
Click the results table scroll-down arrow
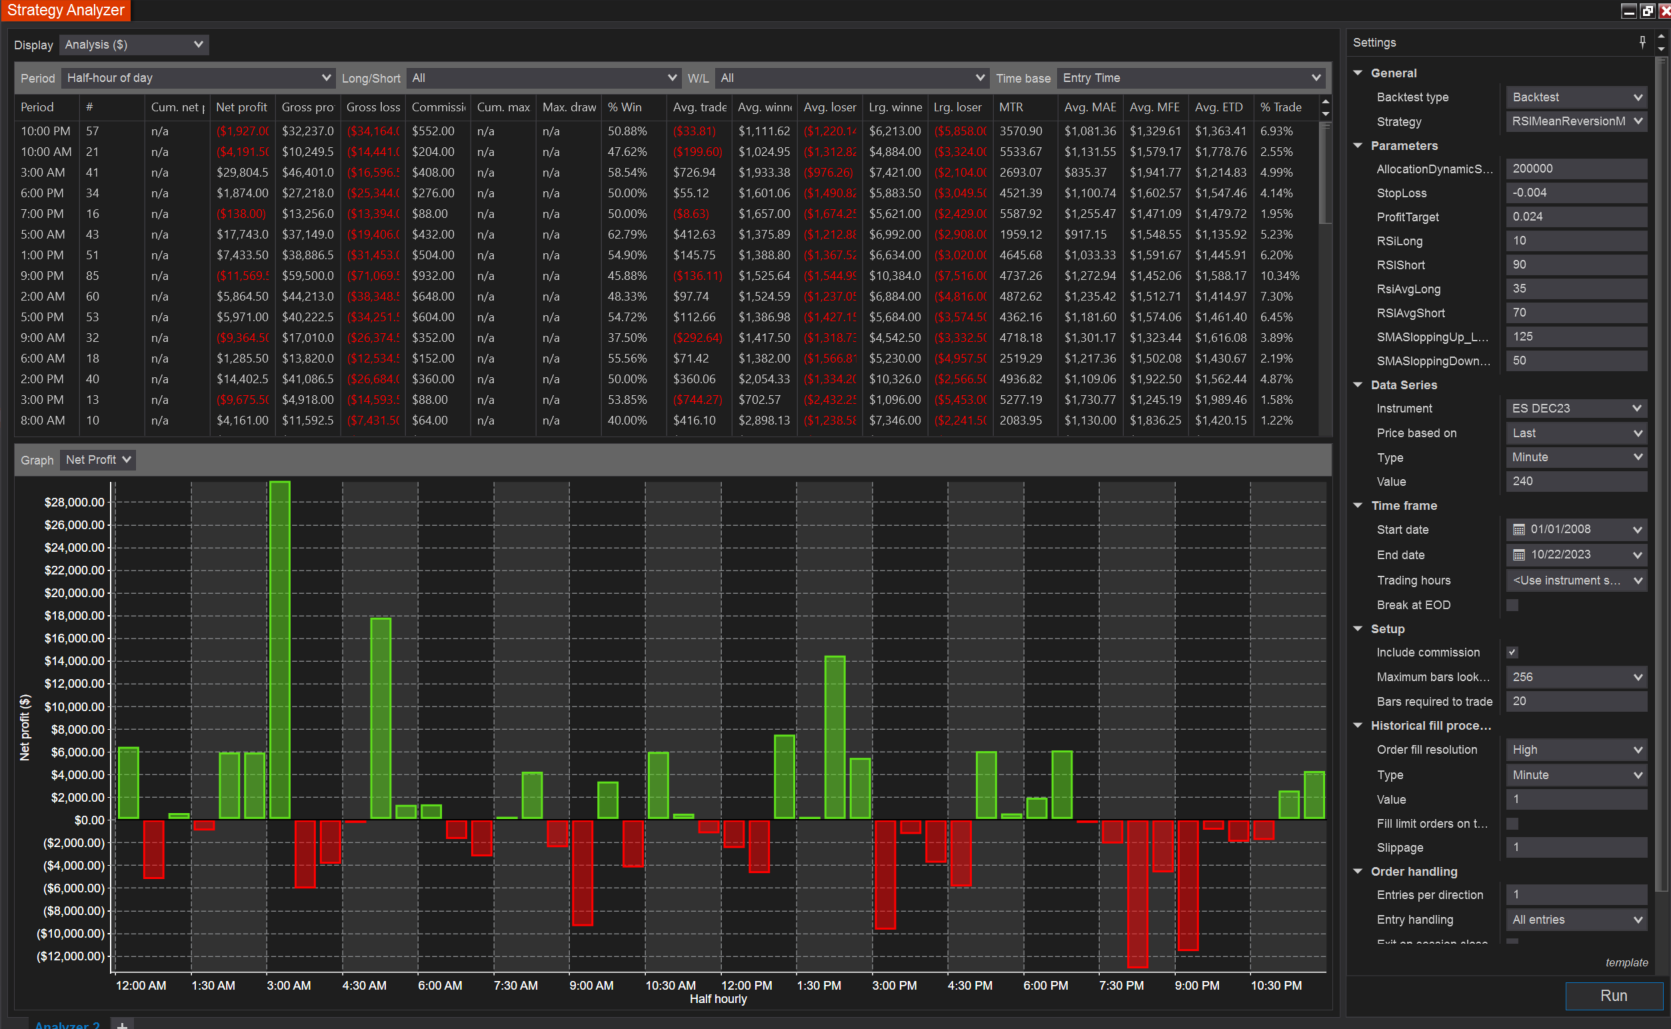pos(1326,113)
